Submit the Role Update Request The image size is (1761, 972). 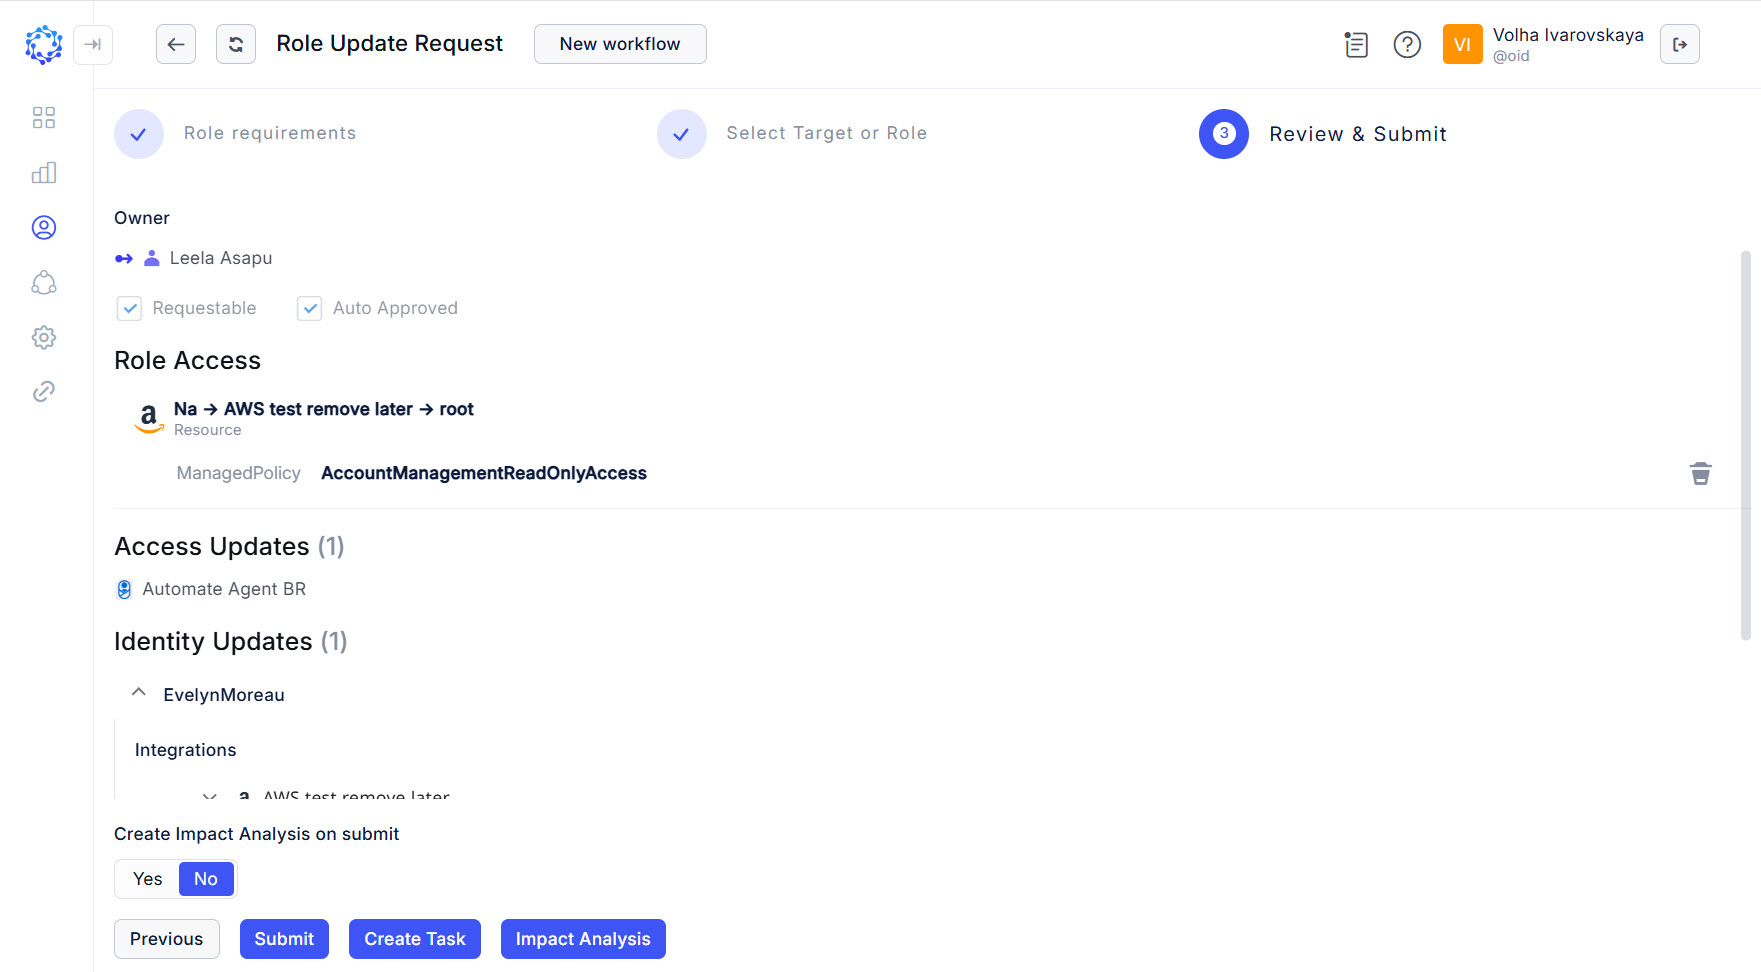pos(284,939)
